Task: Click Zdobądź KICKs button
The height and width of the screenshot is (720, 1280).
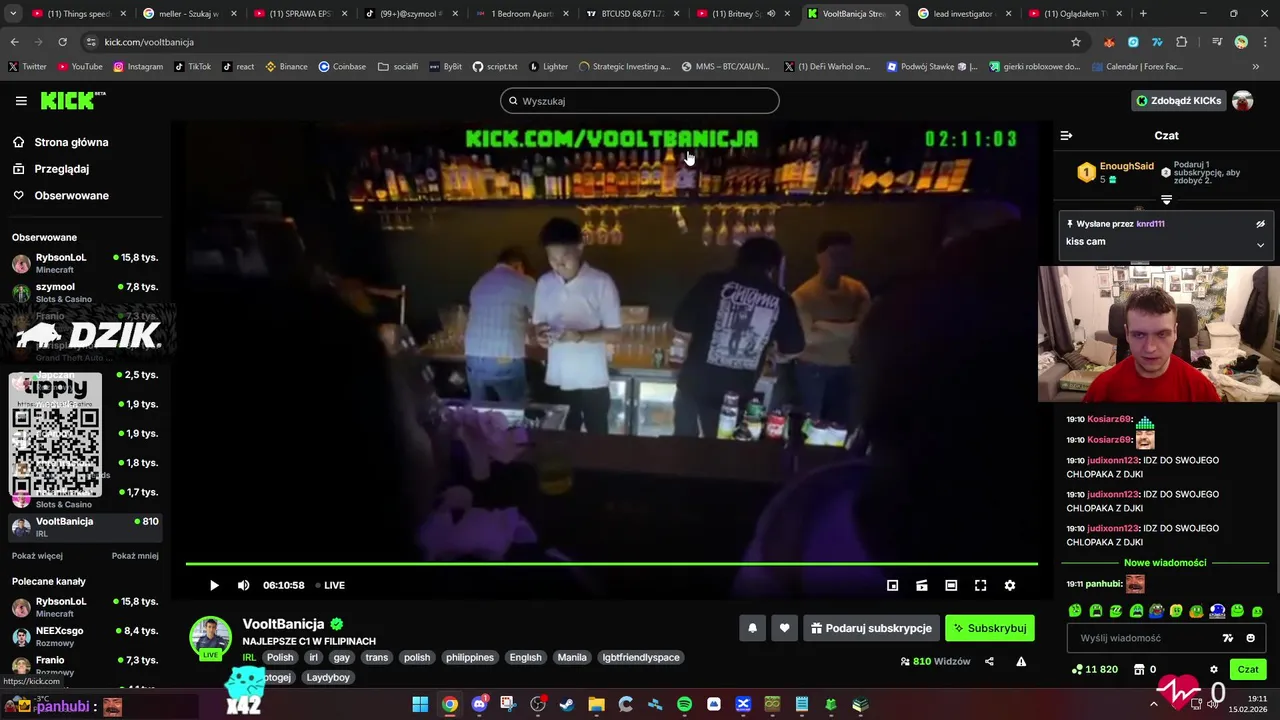Action: 1179,100
